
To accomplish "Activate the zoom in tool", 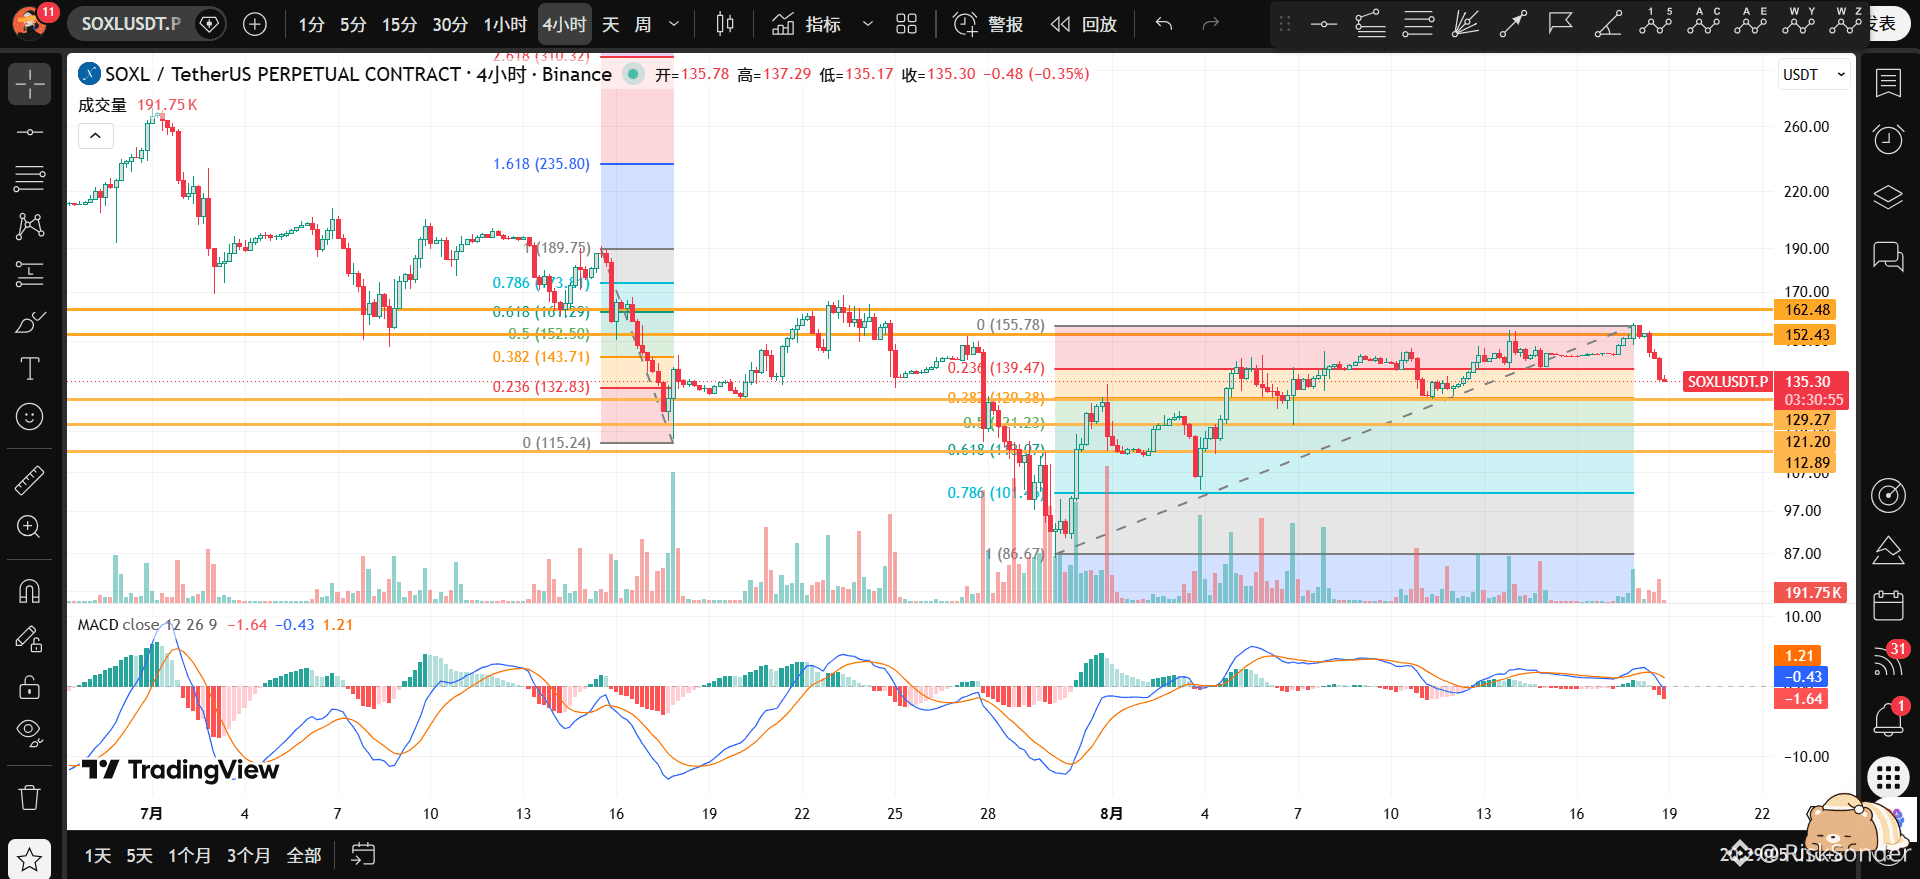I will tap(30, 527).
